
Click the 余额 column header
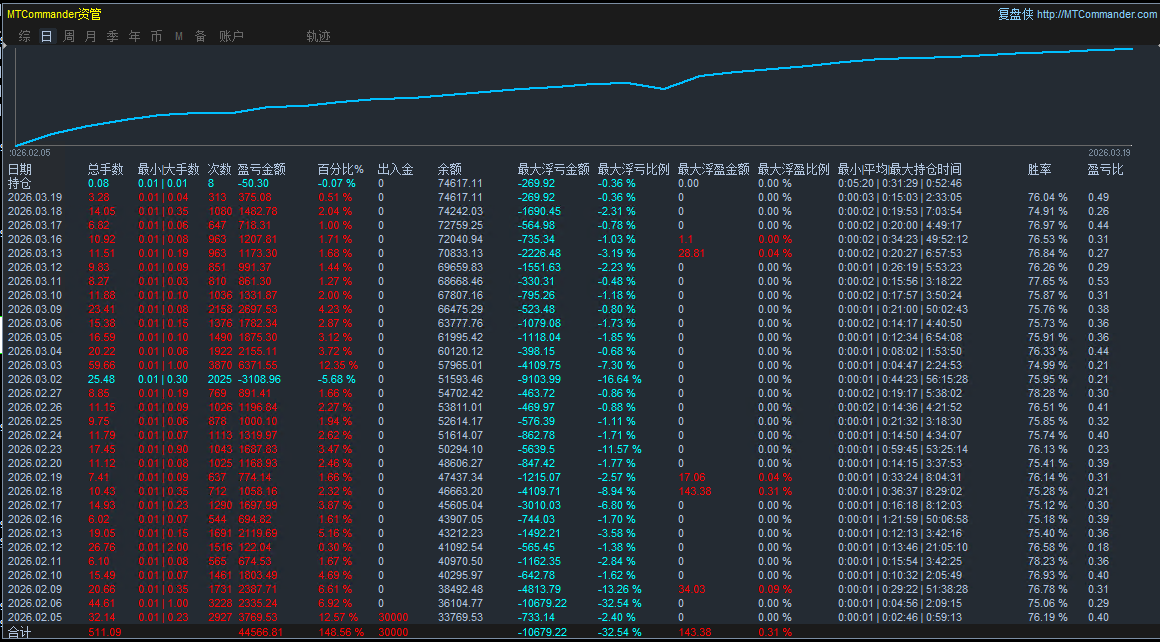click(x=450, y=170)
